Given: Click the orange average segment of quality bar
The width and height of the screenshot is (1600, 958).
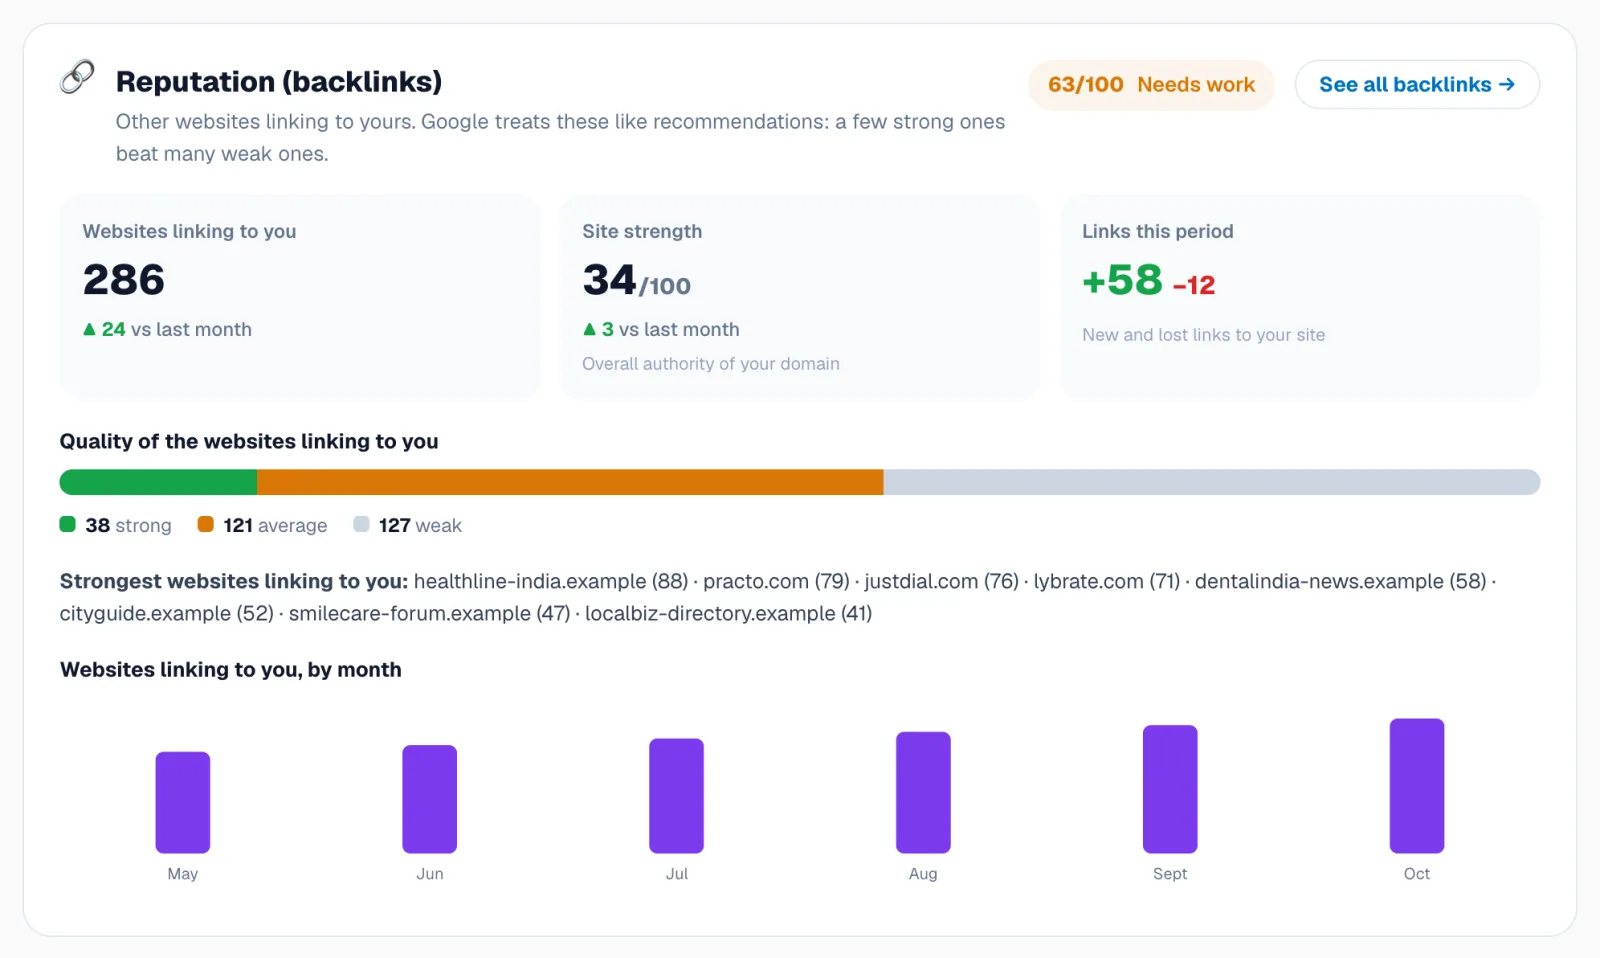Looking at the screenshot, I should tap(570, 482).
